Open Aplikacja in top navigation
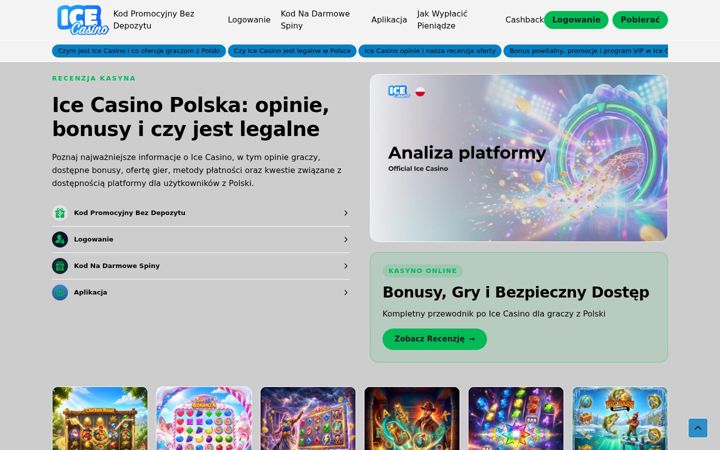This screenshot has width=720, height=450. click(389, 20)
